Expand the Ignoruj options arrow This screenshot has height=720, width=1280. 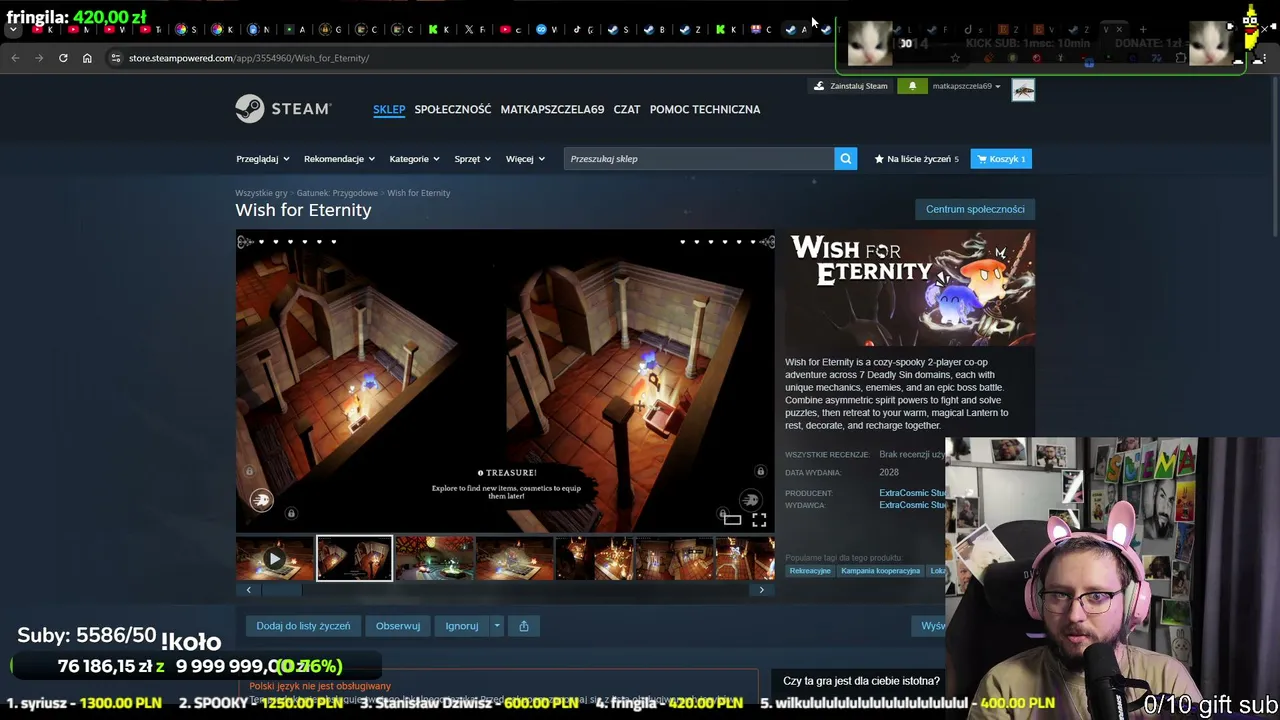[497, 626]
